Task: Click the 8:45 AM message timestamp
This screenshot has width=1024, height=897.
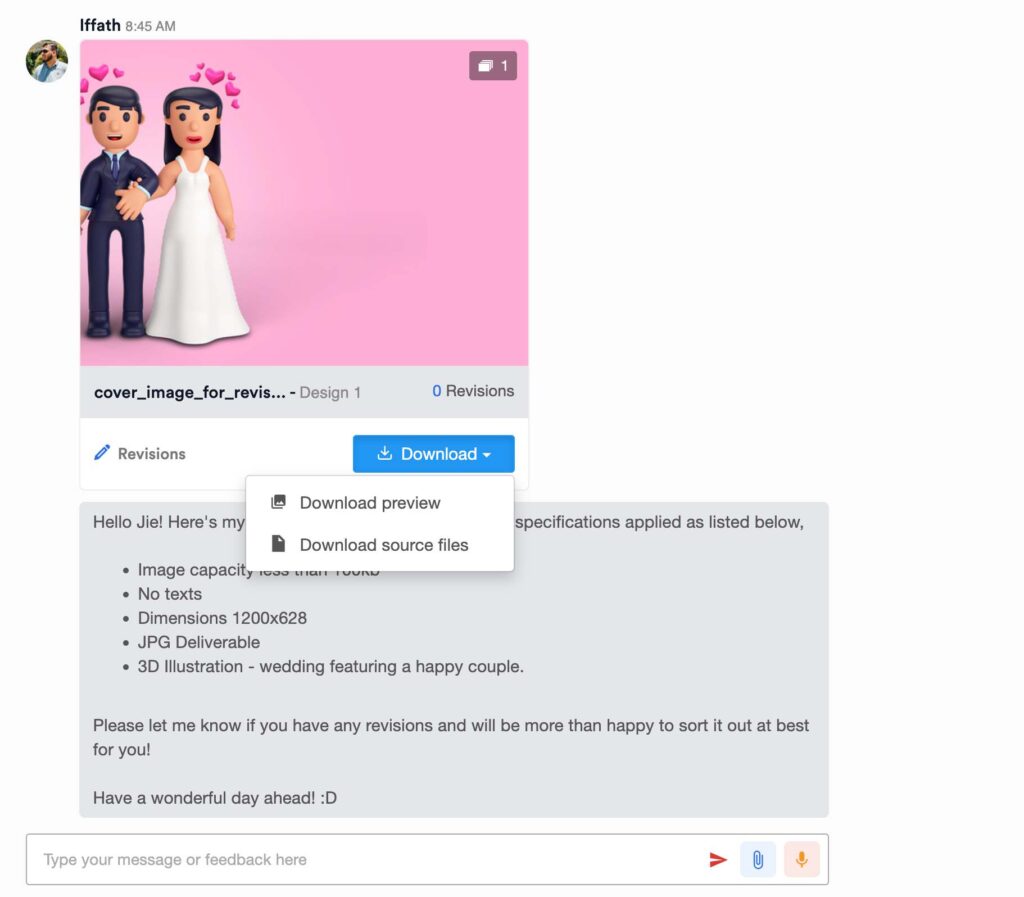Action: coord(150,26)
